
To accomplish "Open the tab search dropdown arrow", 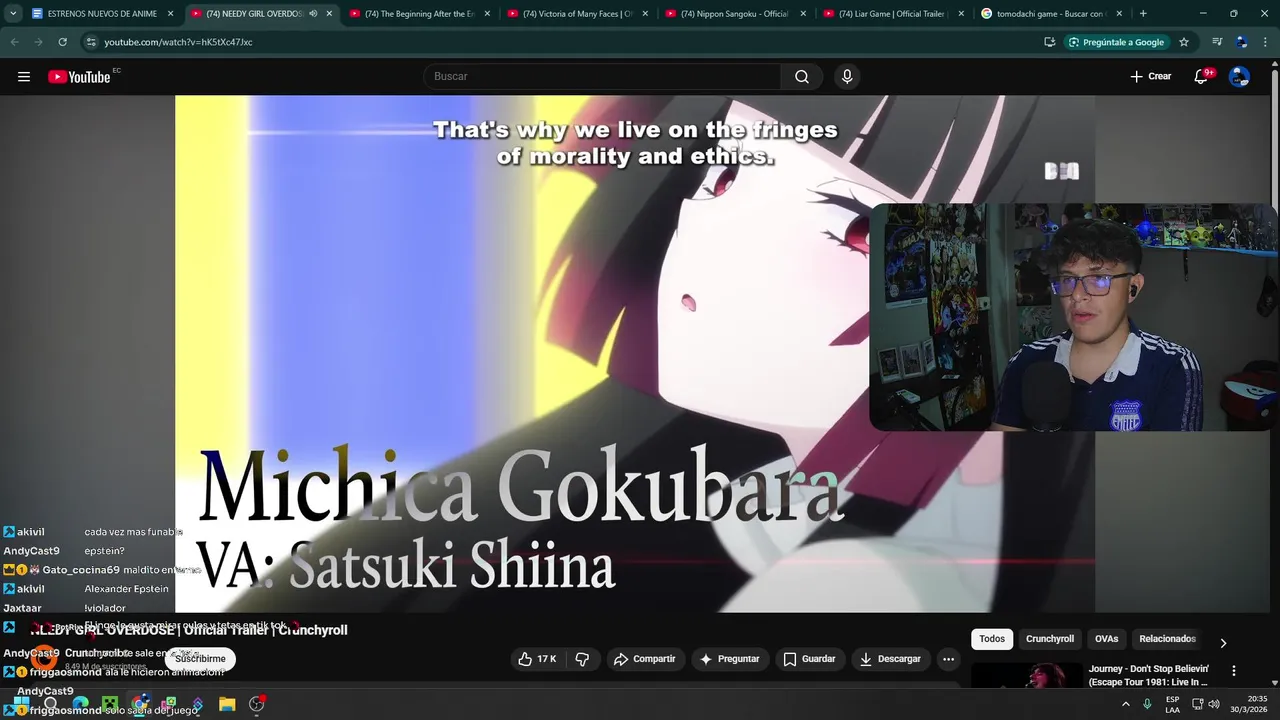I will pyautogui.click(x=12, y=14).
